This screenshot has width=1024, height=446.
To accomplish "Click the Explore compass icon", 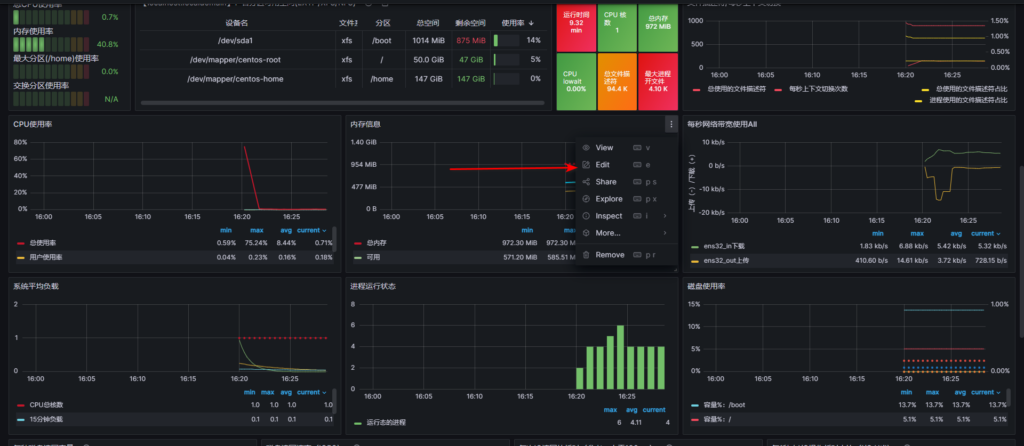I will point(586,199).
